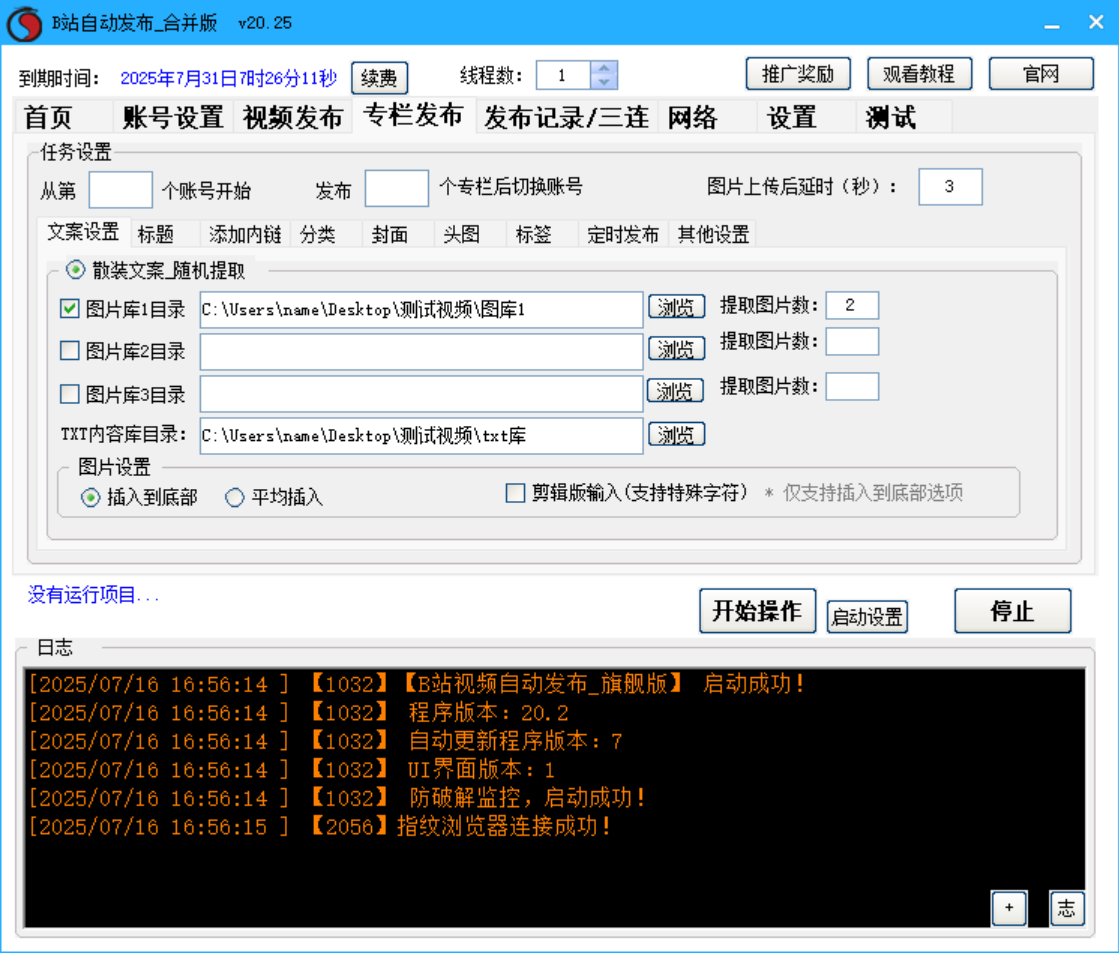Click the empty 图片库3目录 path field
Image resolution: width=1119 pixels, height=953 pixels.
coord(421,394)
